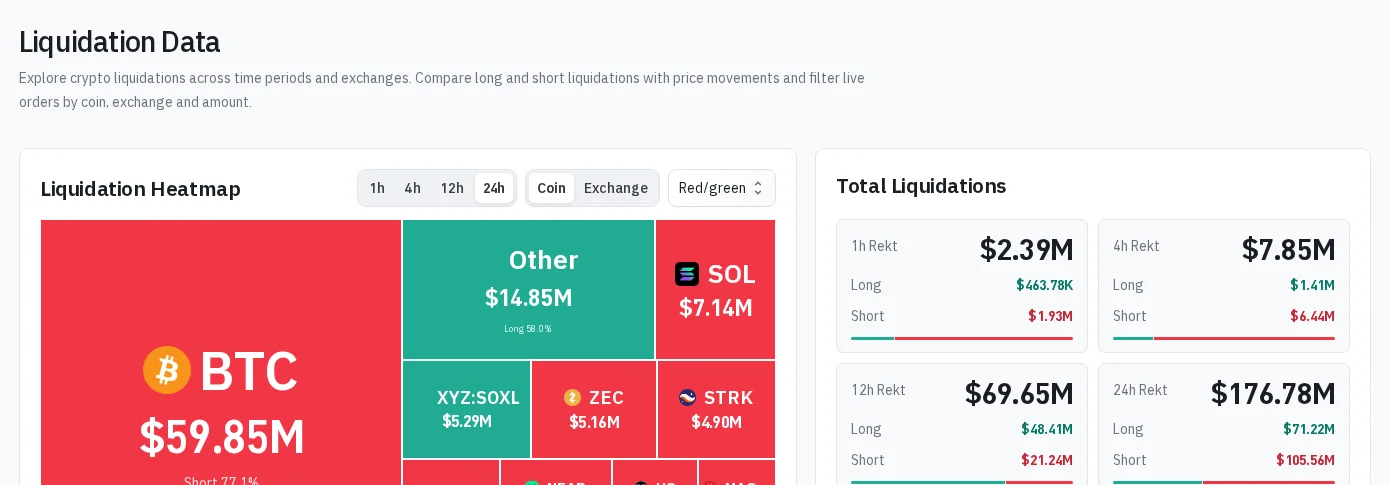Switch heatmap to 1h timeframe
This screenshot has width=1390, height=485.
pyautogui.click(x=377, y=188)
